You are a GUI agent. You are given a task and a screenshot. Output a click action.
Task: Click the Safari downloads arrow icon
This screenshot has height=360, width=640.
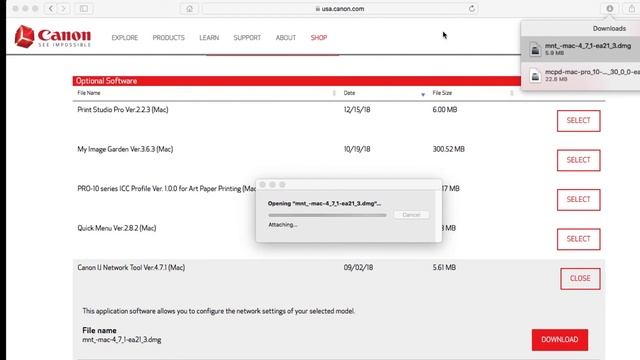coord(609,9)
